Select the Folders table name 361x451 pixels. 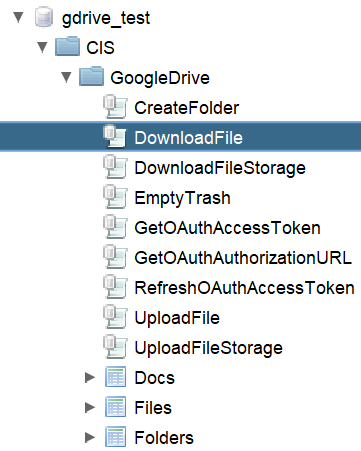click(164, 438)
